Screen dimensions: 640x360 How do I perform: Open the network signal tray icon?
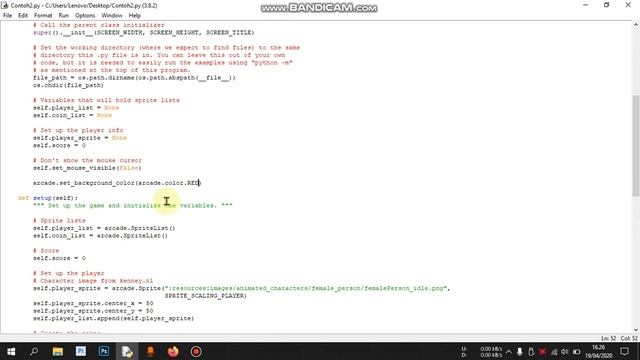554,351
